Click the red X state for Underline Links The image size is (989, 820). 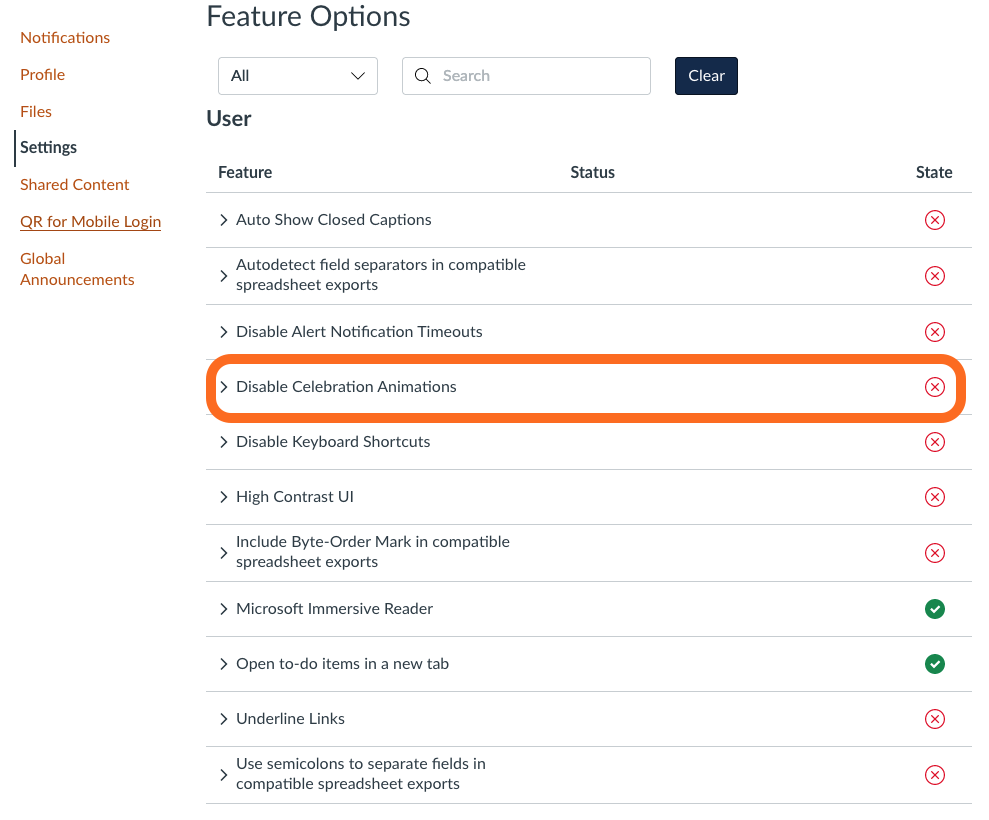point(934,719)
